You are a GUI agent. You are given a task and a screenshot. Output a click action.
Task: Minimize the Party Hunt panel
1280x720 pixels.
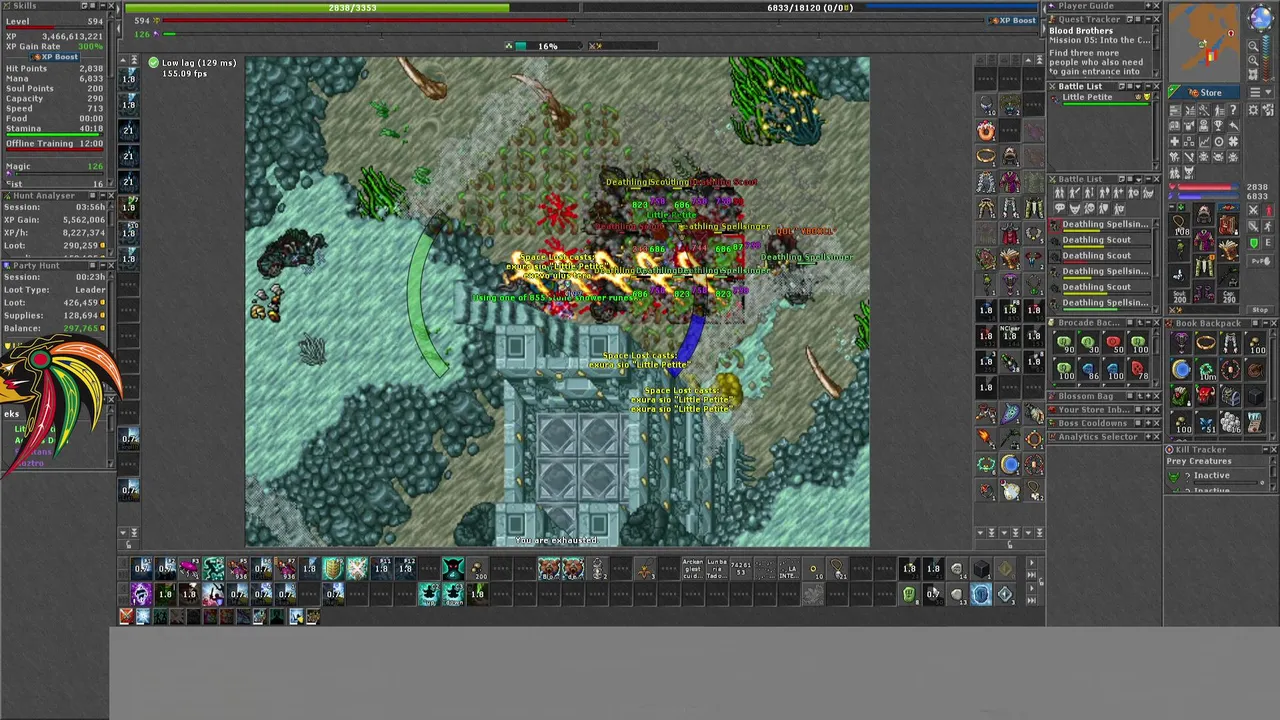pyautogui.click(x=101, y=266)
